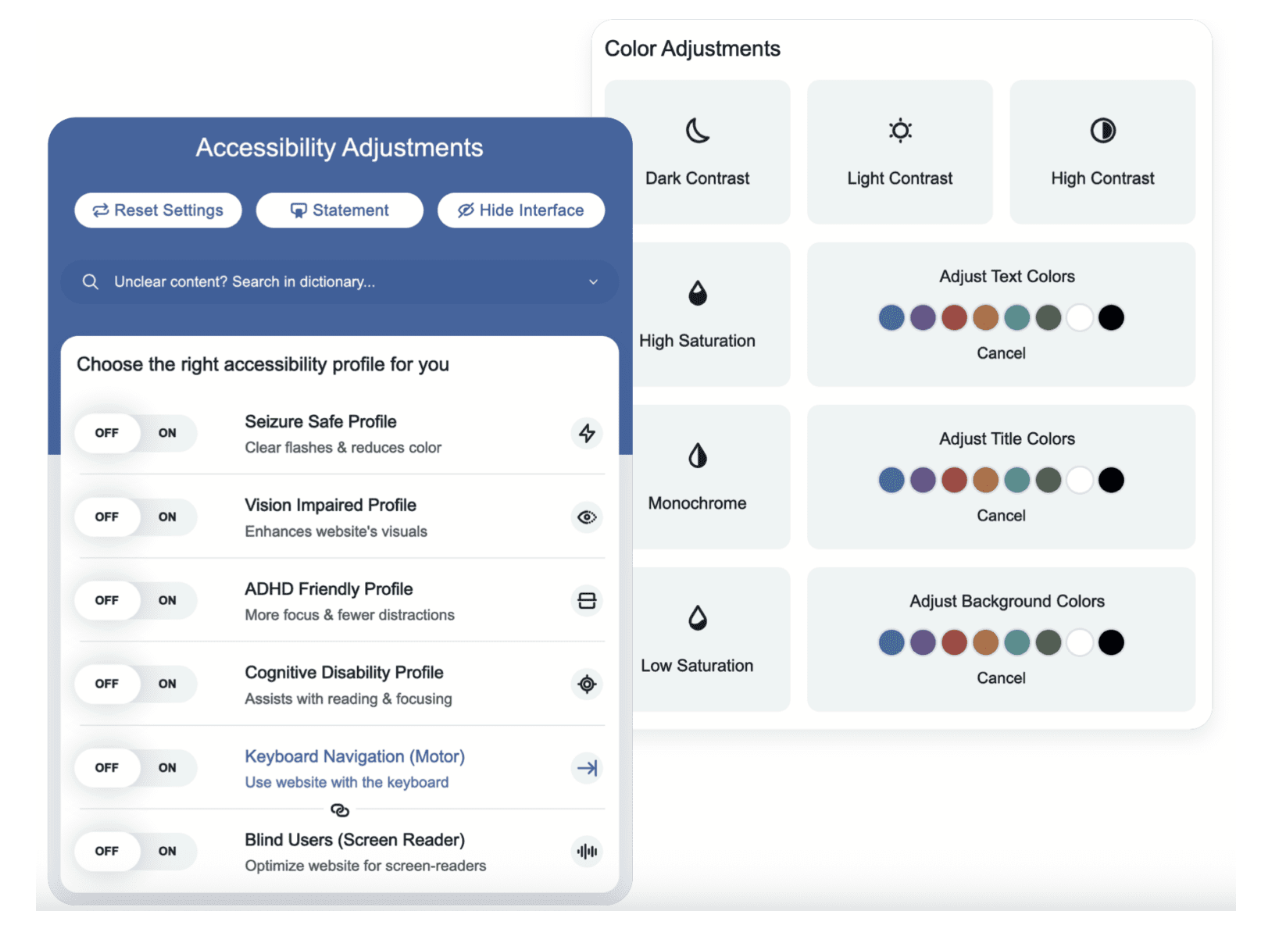Click the Blind Users audio waveform icon
The width and height of the screenshot is (1264, 930).
coord(587,851)
